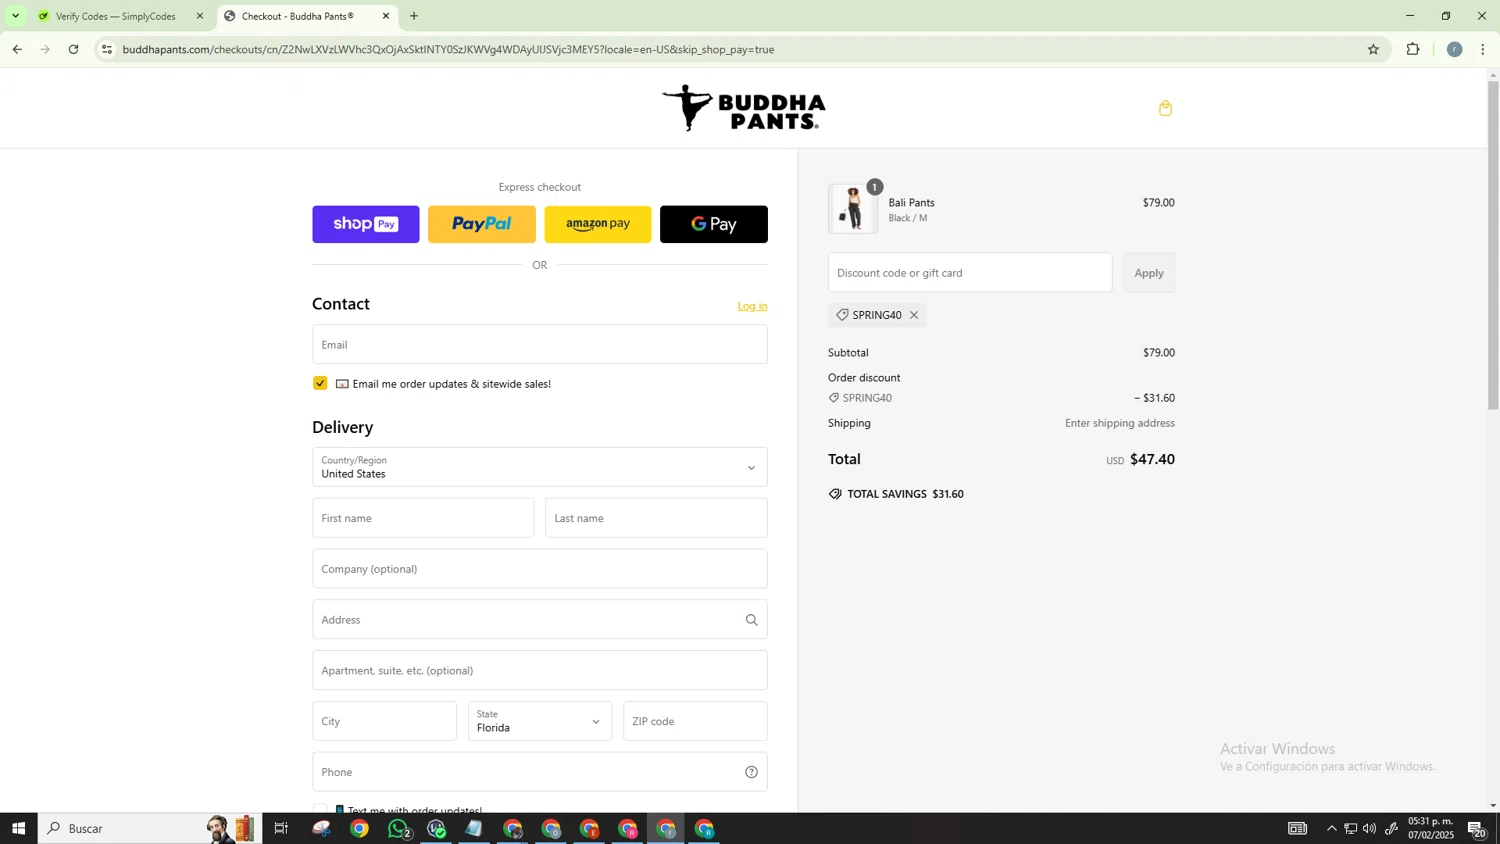Expand the Country/Region dropdown

pos(540,467)
